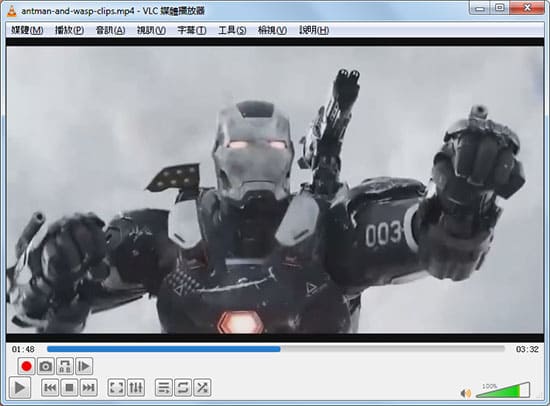Toggle fullscreen video mode
550x406 pixels.
tap(116, 388)
